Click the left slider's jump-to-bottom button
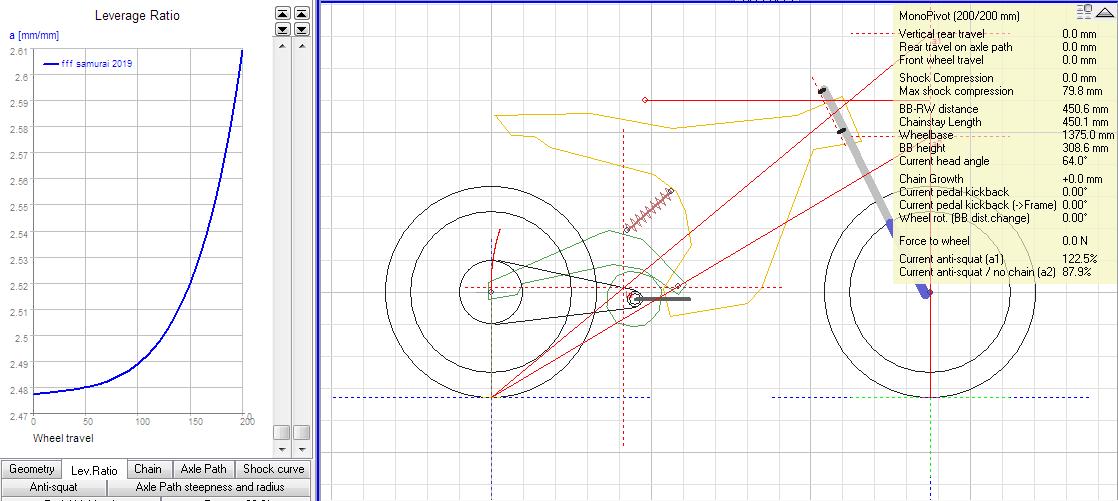This screenshot has width=1118, height=501. coord(283,28)
